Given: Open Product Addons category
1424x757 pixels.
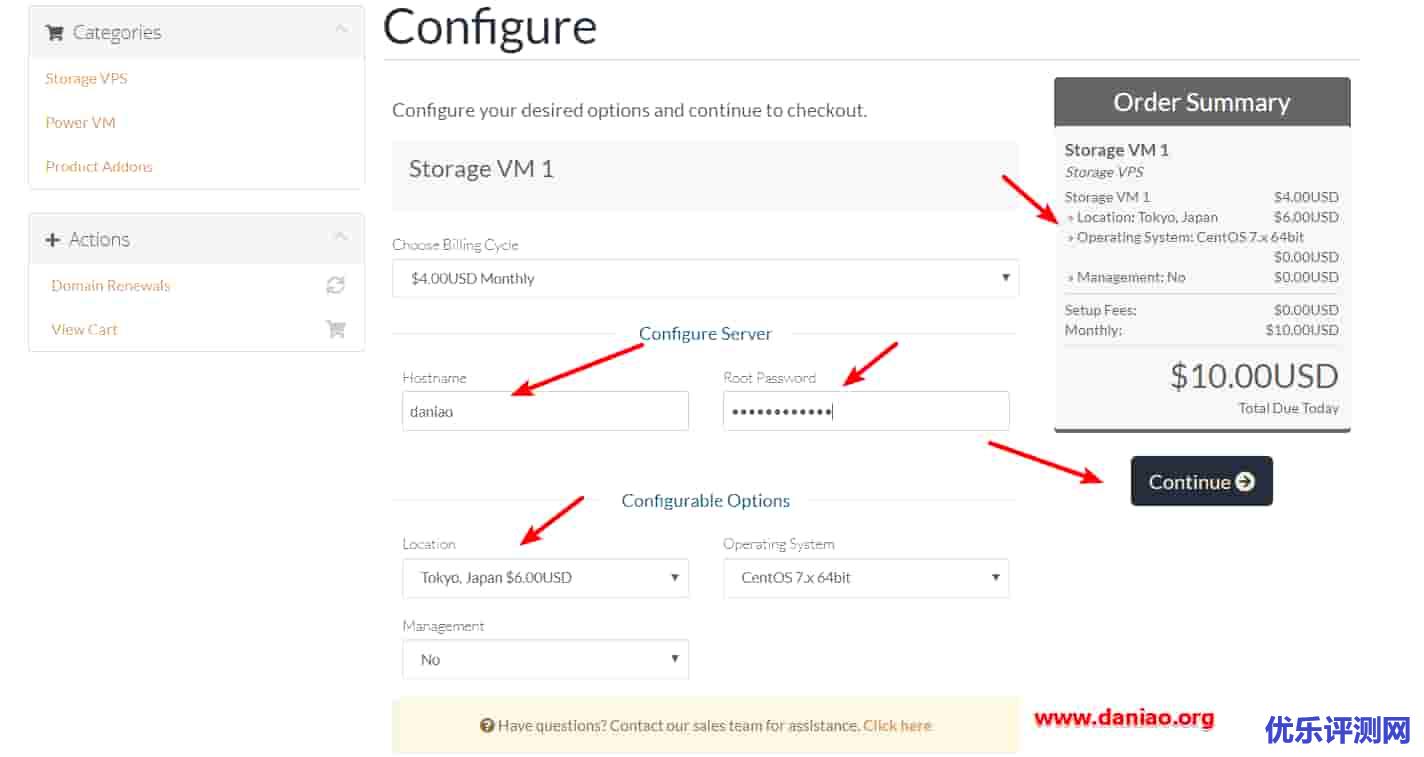Looking at the screenshot, I should (99, 167).
